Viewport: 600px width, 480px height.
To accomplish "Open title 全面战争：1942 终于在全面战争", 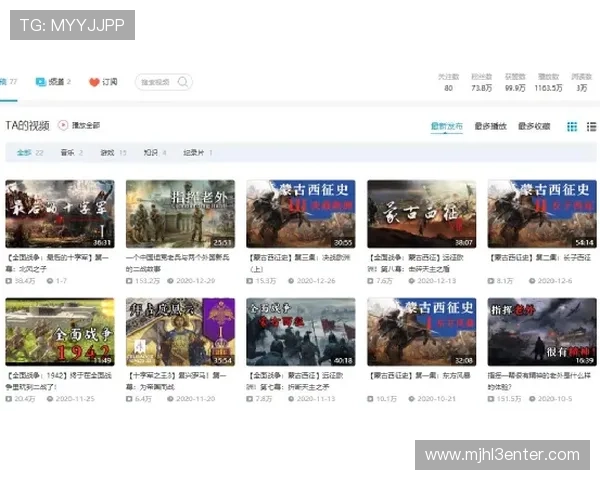I will click(59, 381).
